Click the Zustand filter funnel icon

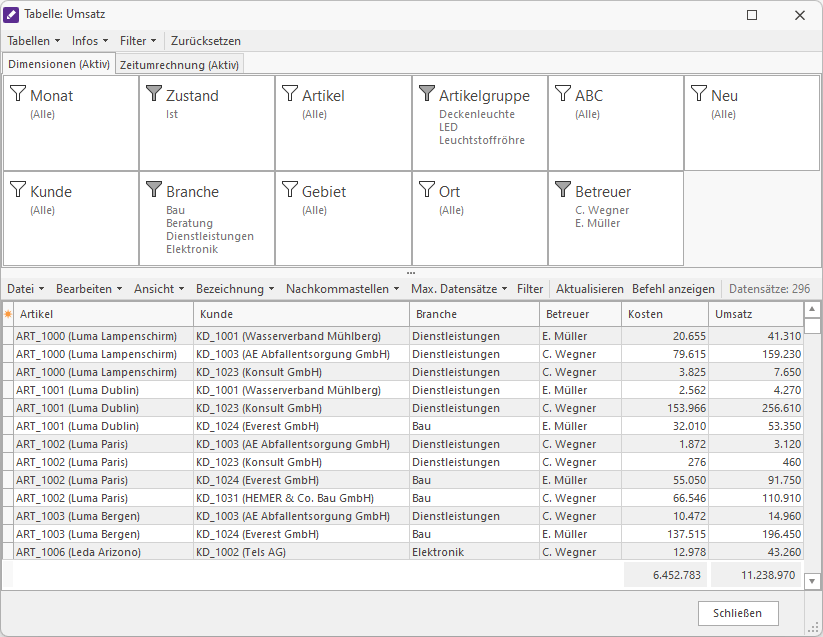point(153,94)
